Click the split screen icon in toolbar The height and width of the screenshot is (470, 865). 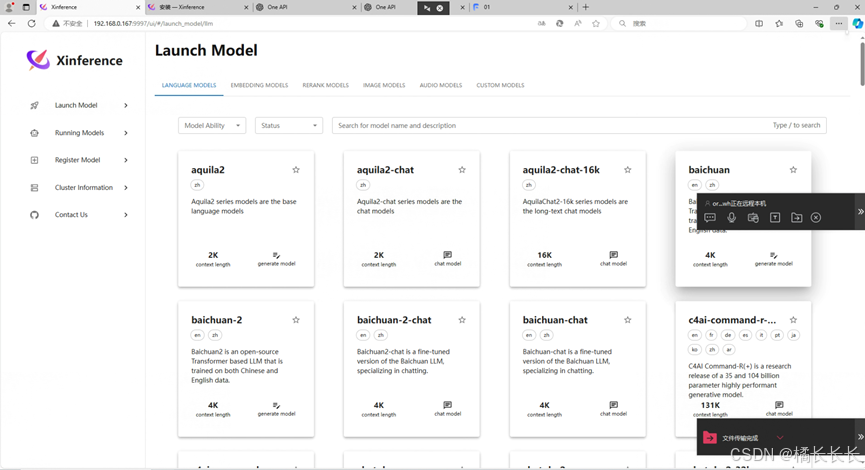[759, 24]
